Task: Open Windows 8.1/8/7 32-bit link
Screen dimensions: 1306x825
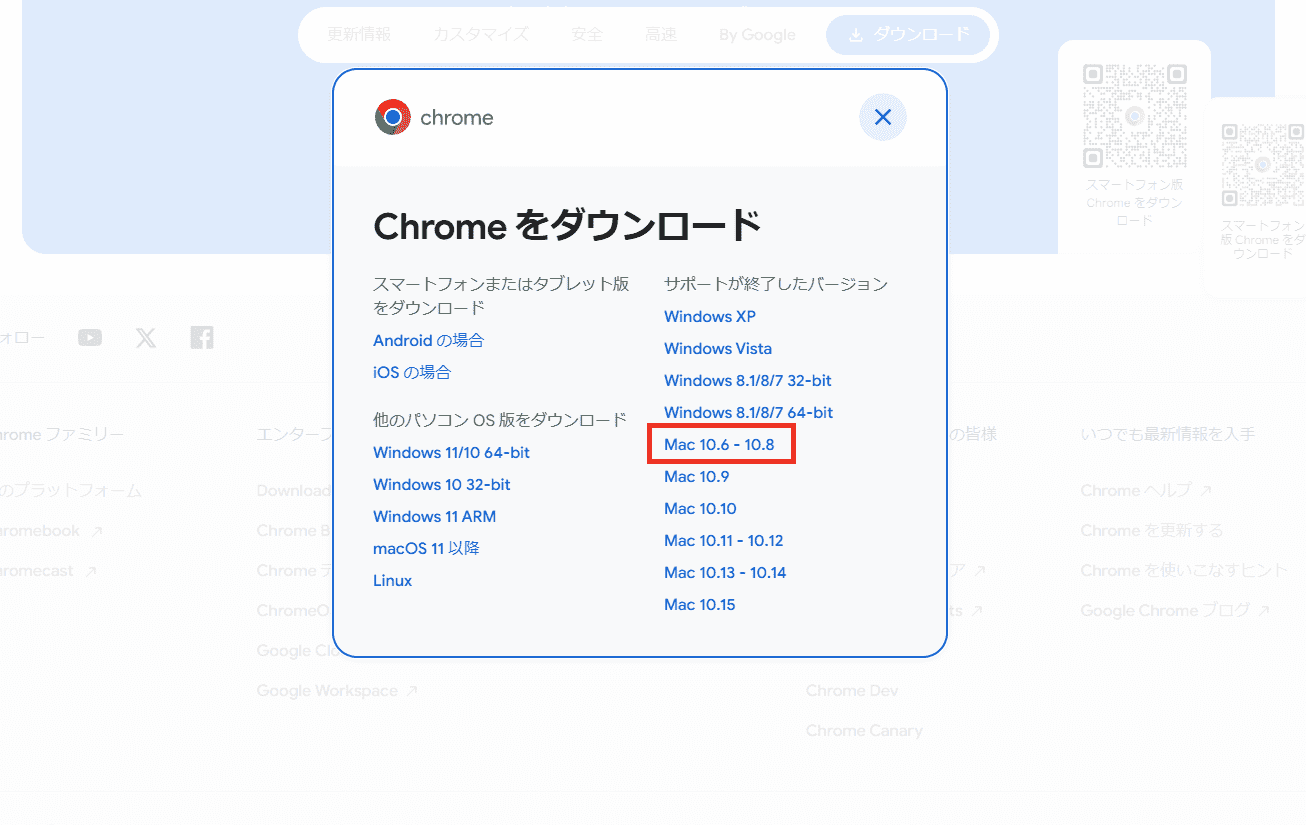Action: pyautogui.click(x=748, y=380)
